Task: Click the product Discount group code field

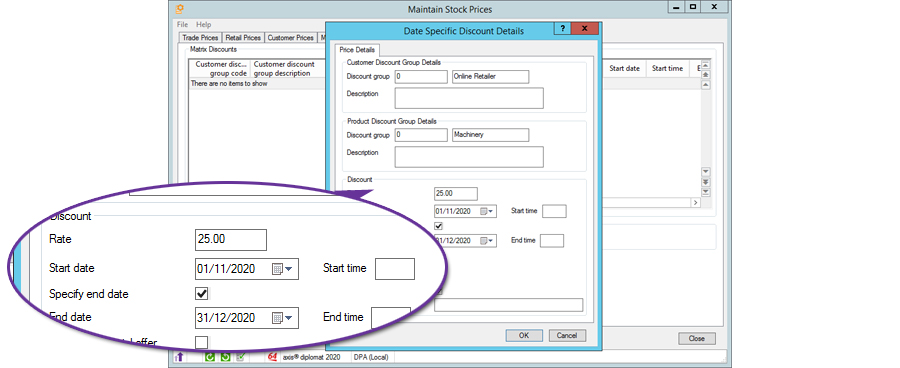Action: (x=421, y=135)
